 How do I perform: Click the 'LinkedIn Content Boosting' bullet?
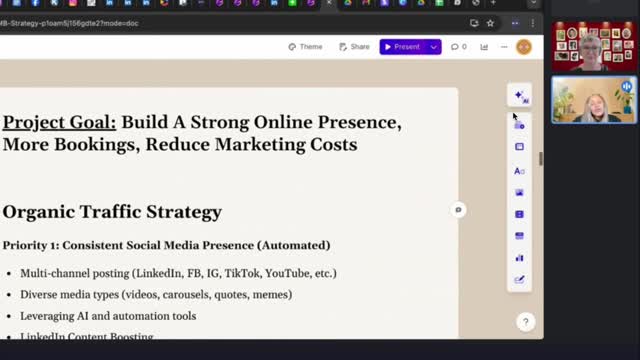pos(87,336)
